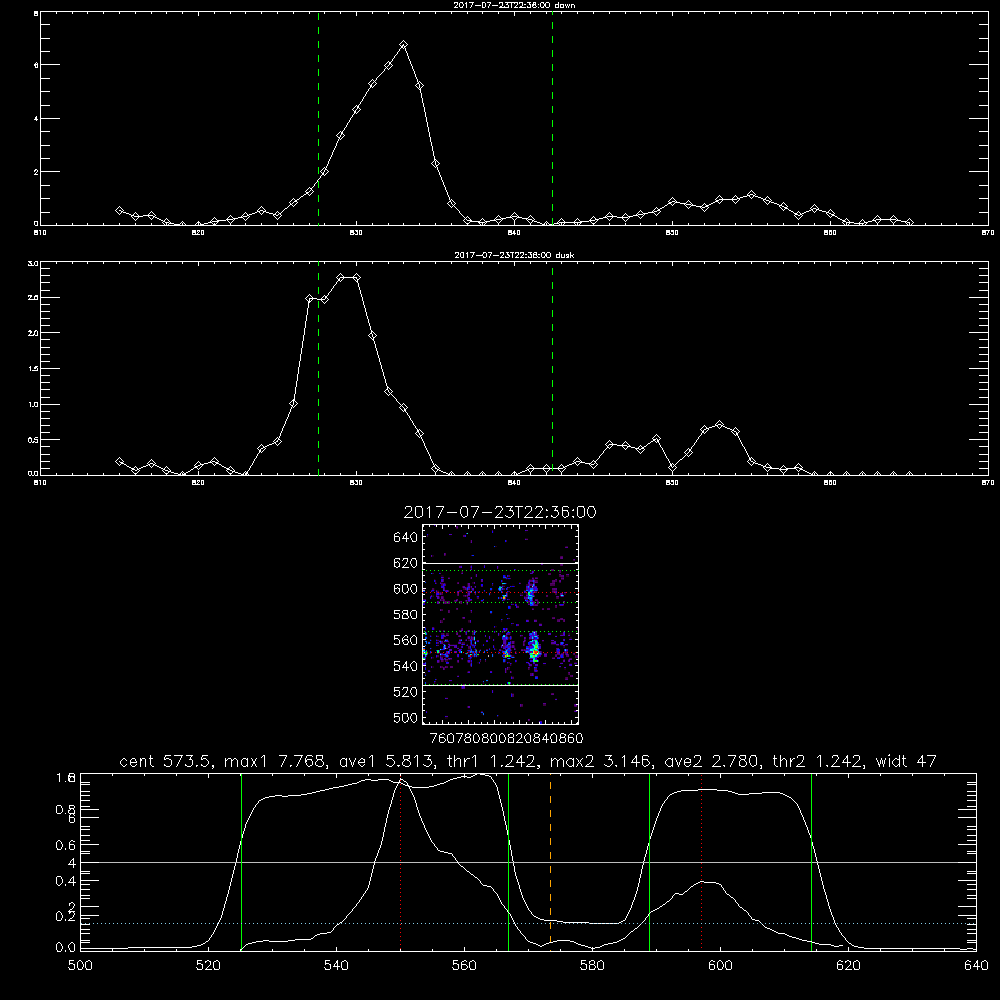Click the '560' label beside the spectrogram image
1000x1000 pixels.
pos(406,640)
